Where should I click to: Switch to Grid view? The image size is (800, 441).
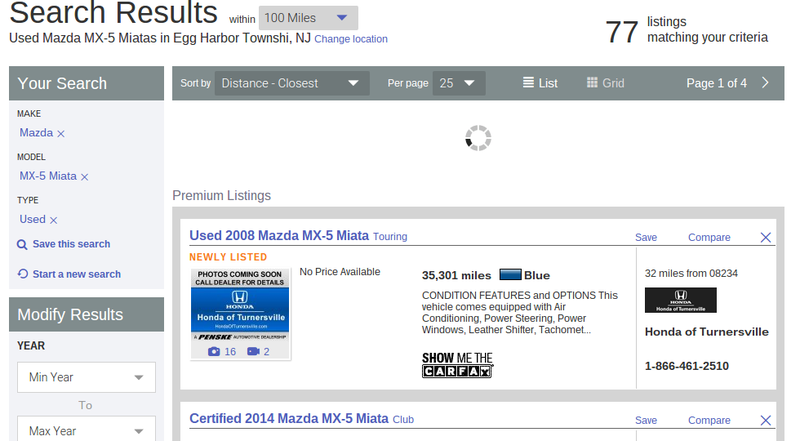(x=605, y=83)
